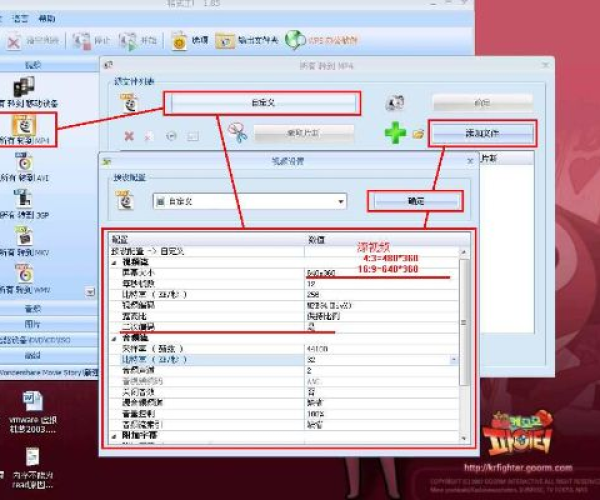The image size is (600, 500).
Task: Open the Language menu
Action: (x=20, y=18)
